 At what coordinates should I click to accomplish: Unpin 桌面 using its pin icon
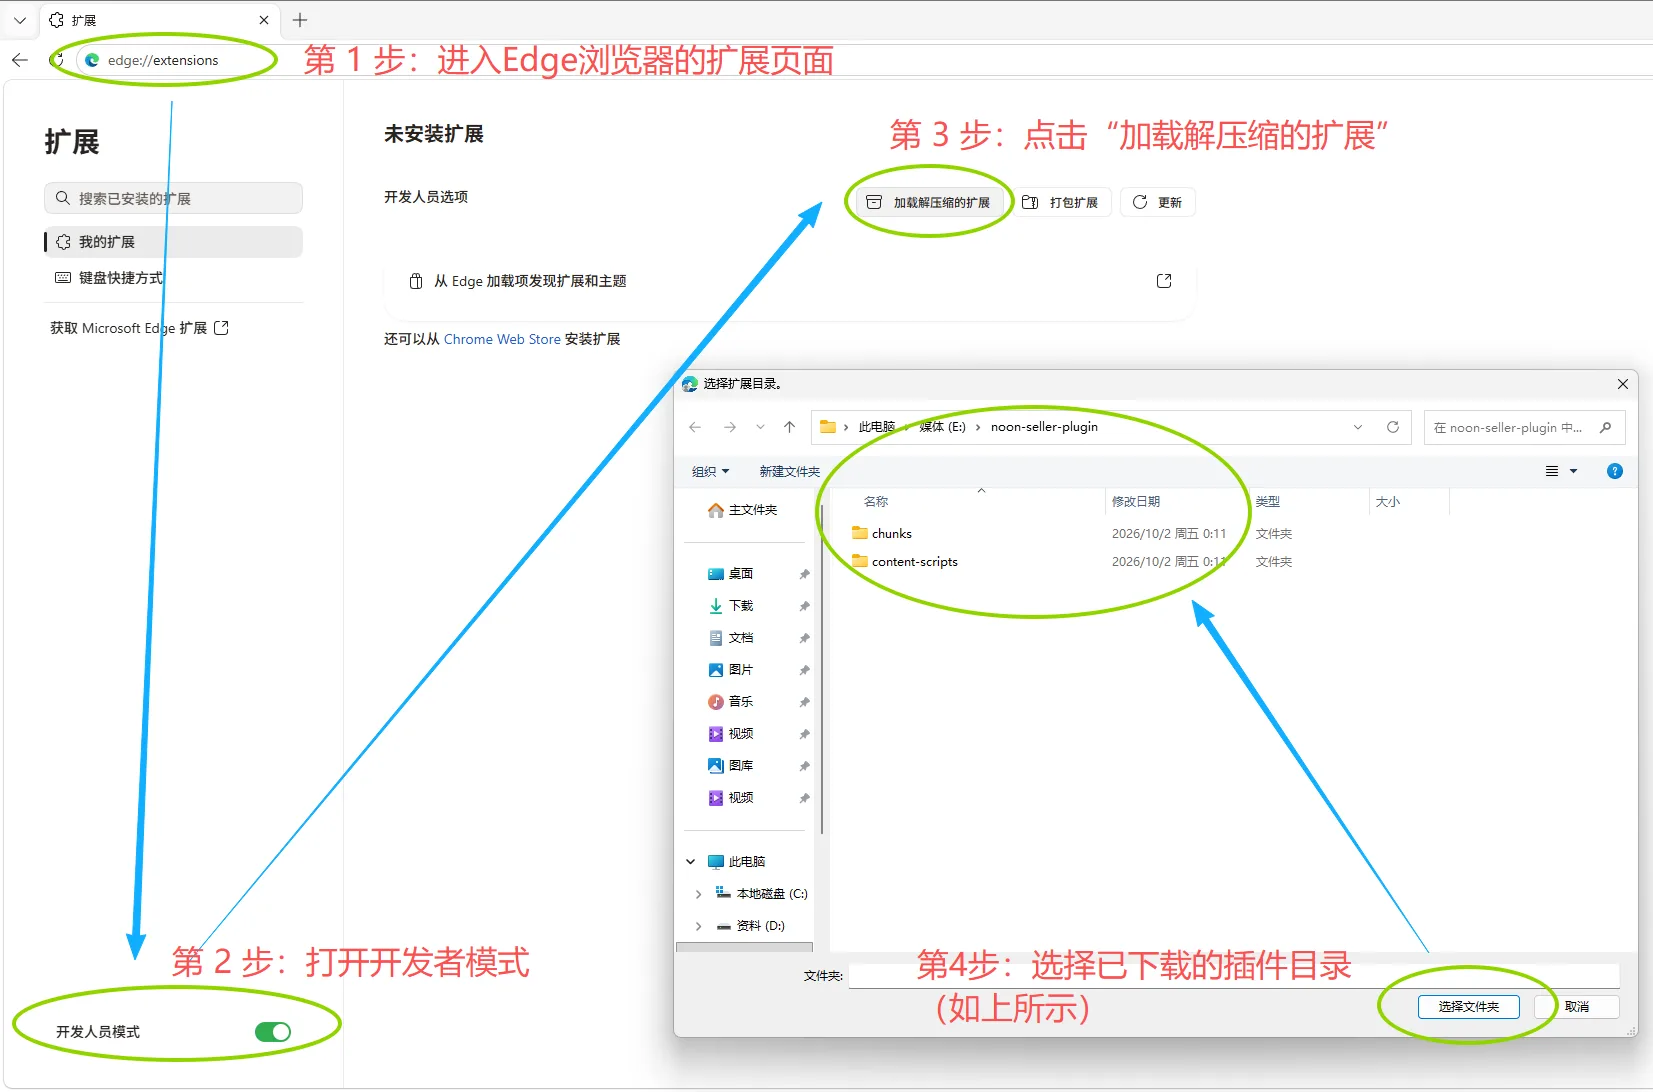804,574
